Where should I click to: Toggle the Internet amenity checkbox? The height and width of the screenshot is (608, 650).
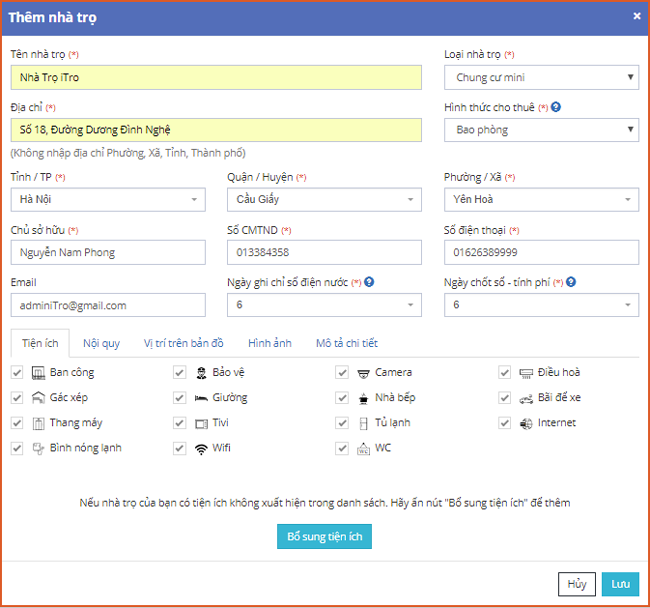505,423
